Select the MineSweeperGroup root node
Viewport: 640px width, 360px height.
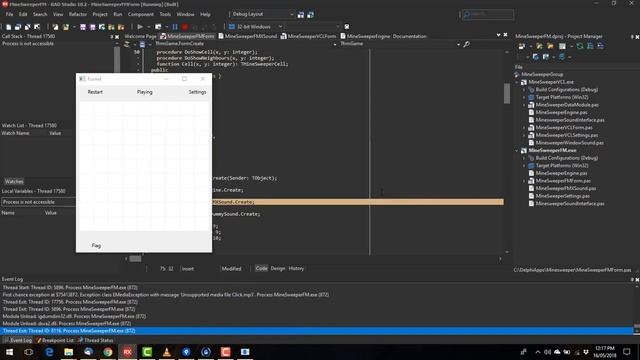point(542,74)
